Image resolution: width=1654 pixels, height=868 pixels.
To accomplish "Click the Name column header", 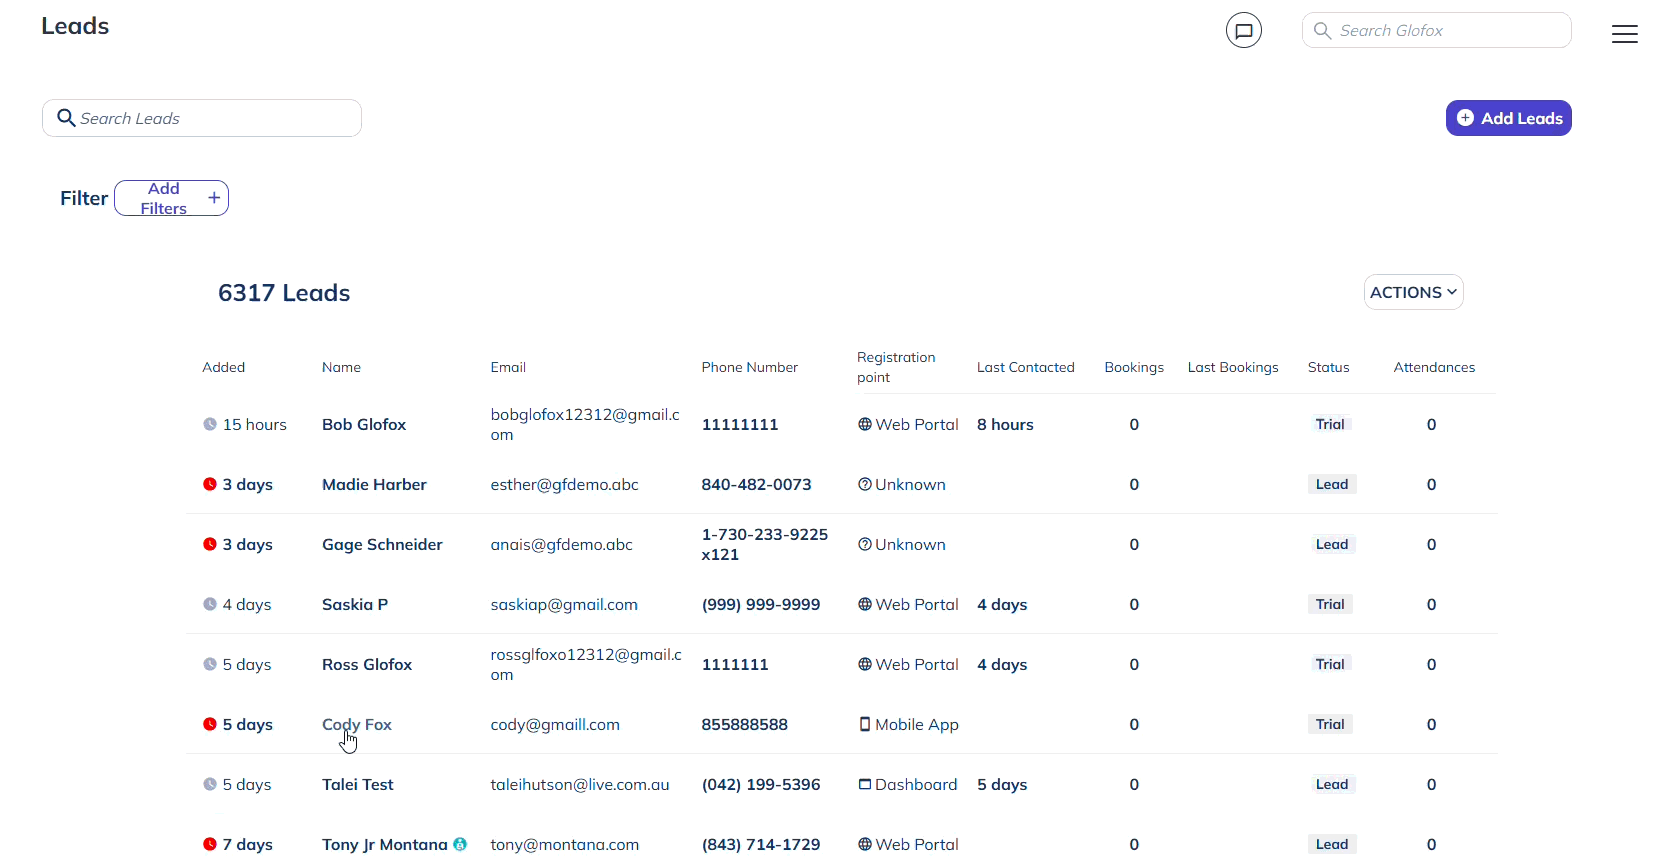I will [341, 367].
